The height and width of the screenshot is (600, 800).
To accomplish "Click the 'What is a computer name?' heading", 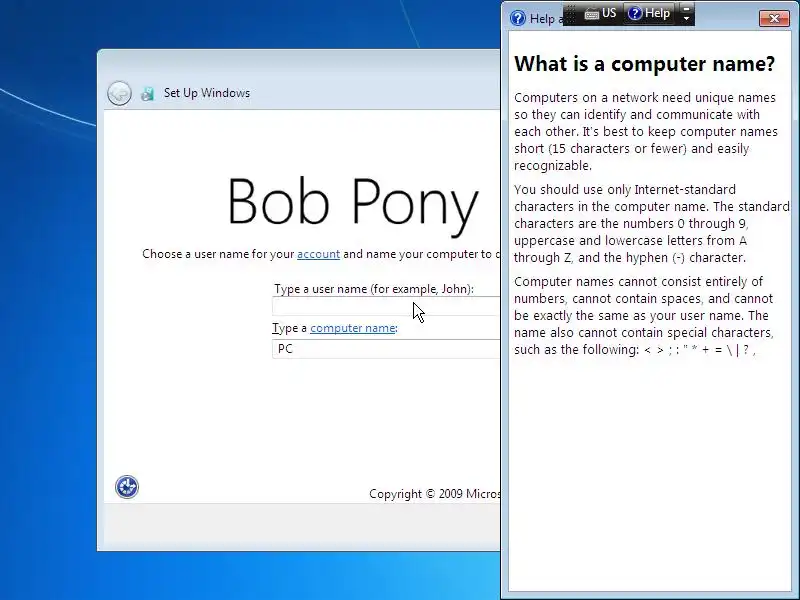I will click(644, 64).
